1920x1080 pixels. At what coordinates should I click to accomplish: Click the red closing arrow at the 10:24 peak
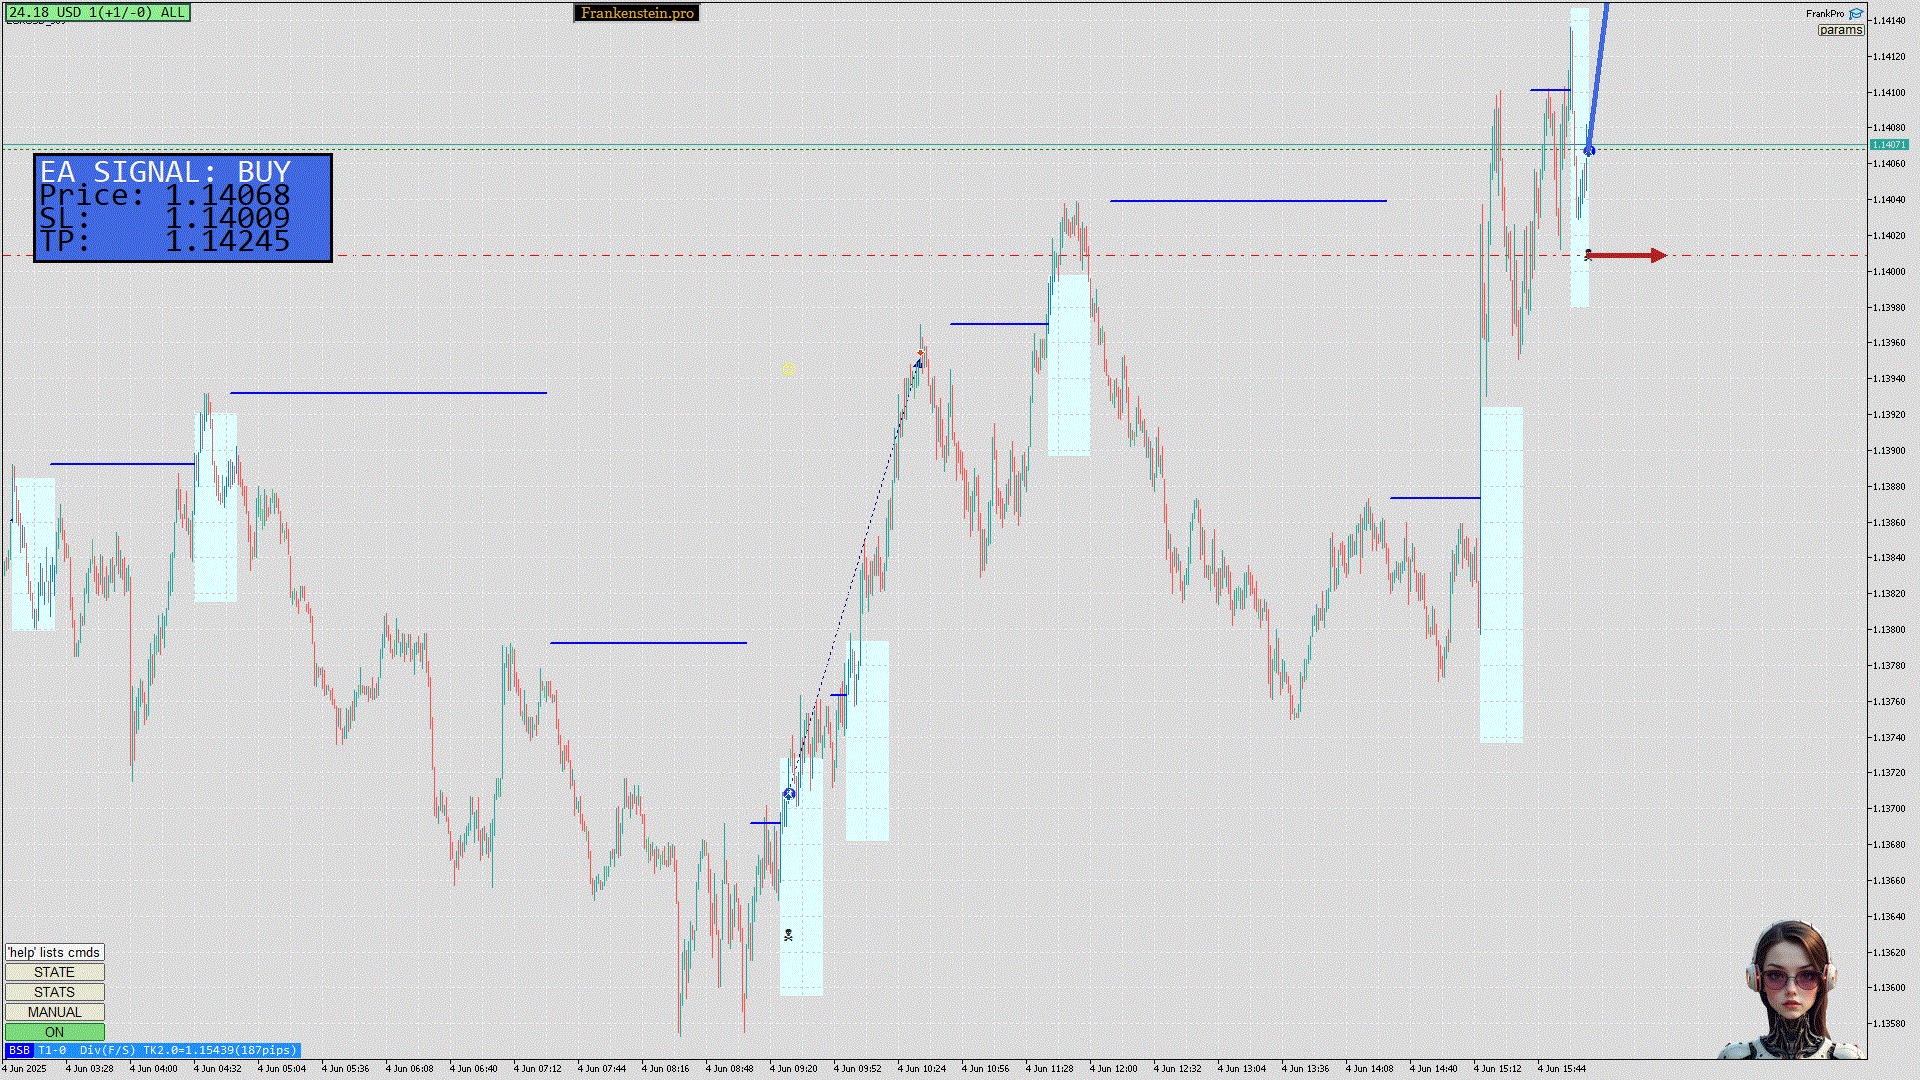click(x=920, y=355)
